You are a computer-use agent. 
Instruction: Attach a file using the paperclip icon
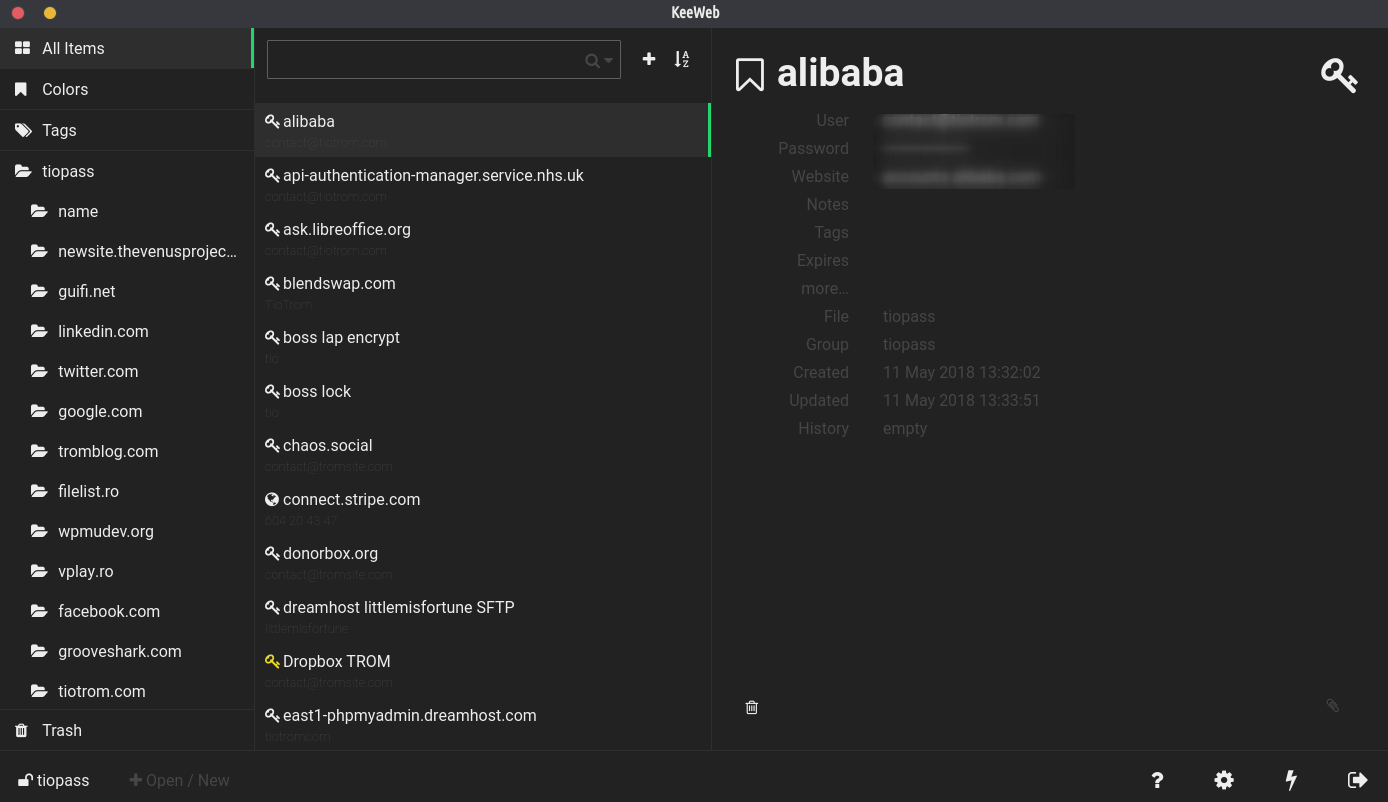(1333, 705)
